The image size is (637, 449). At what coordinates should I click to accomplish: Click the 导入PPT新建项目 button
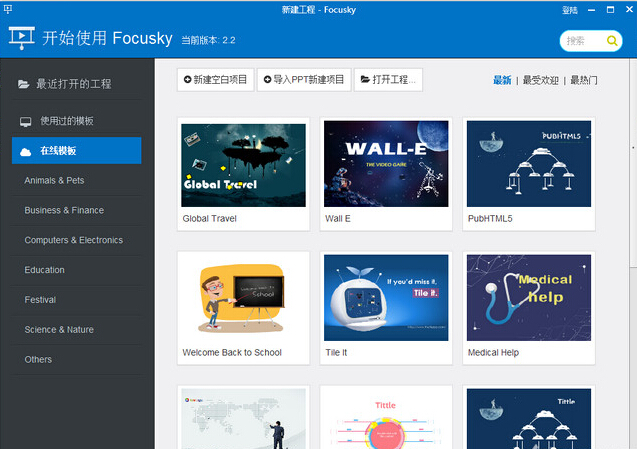[304, 79]
